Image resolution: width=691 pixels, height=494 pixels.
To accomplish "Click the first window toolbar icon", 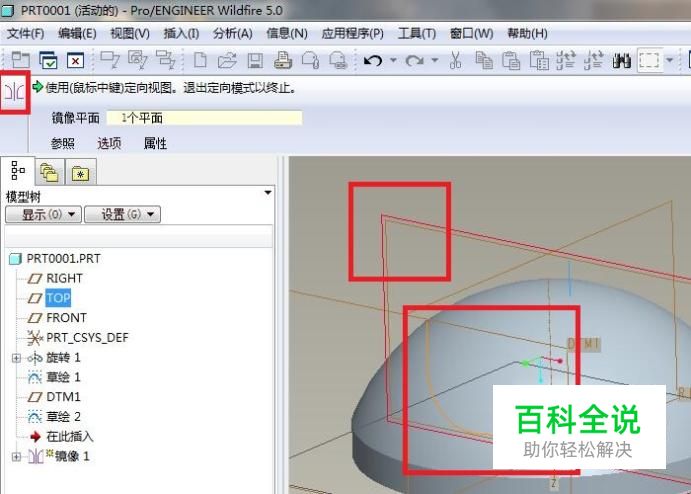I will tap(20, 59).
